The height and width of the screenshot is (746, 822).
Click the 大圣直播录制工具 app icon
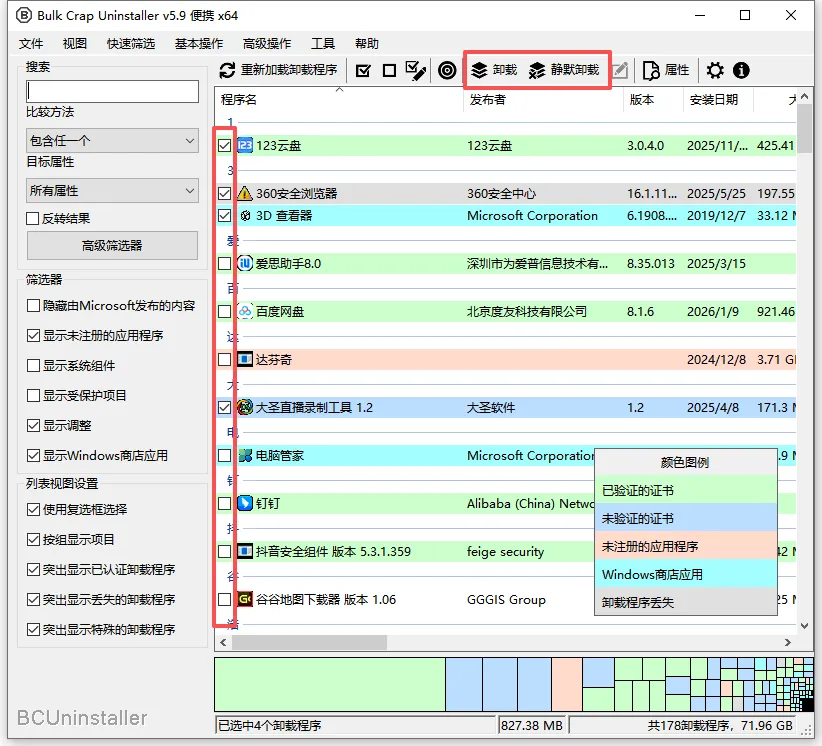[245, 407]
